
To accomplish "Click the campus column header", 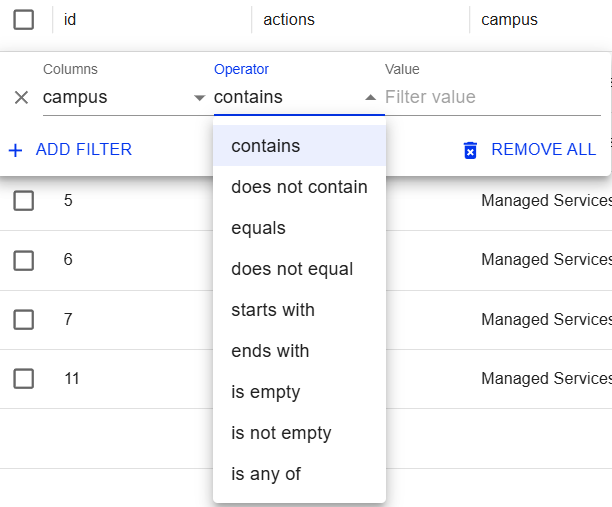I will [x=509, y=19].
